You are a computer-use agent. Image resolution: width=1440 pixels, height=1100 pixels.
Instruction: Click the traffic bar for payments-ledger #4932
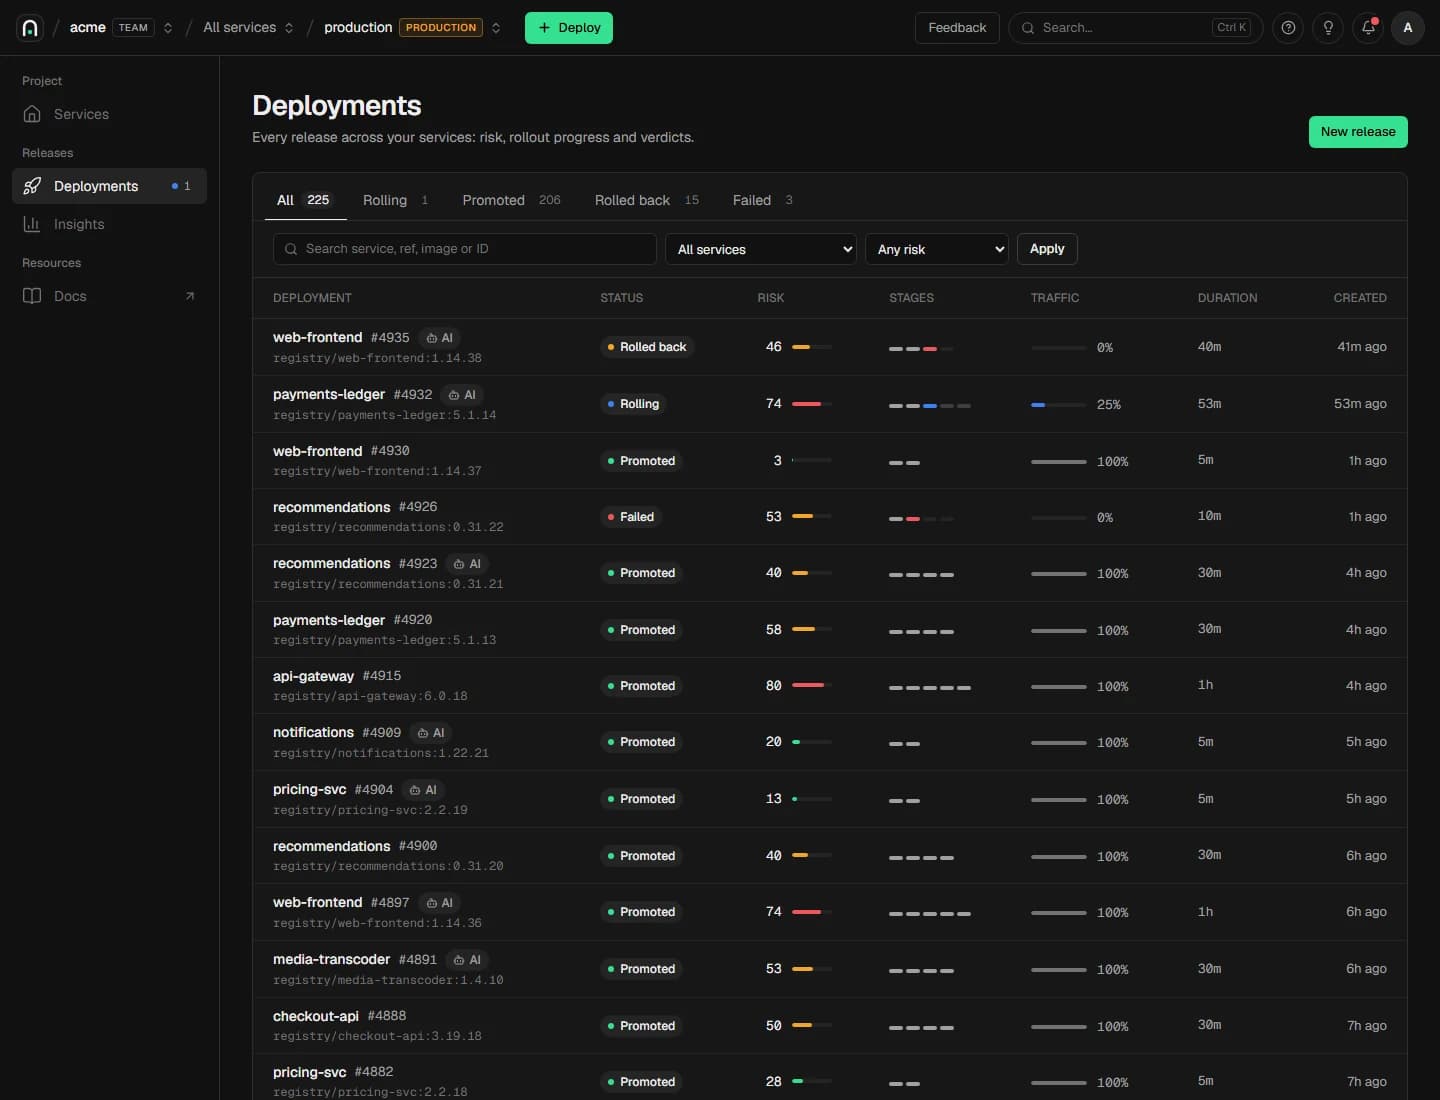[1058, 405]
